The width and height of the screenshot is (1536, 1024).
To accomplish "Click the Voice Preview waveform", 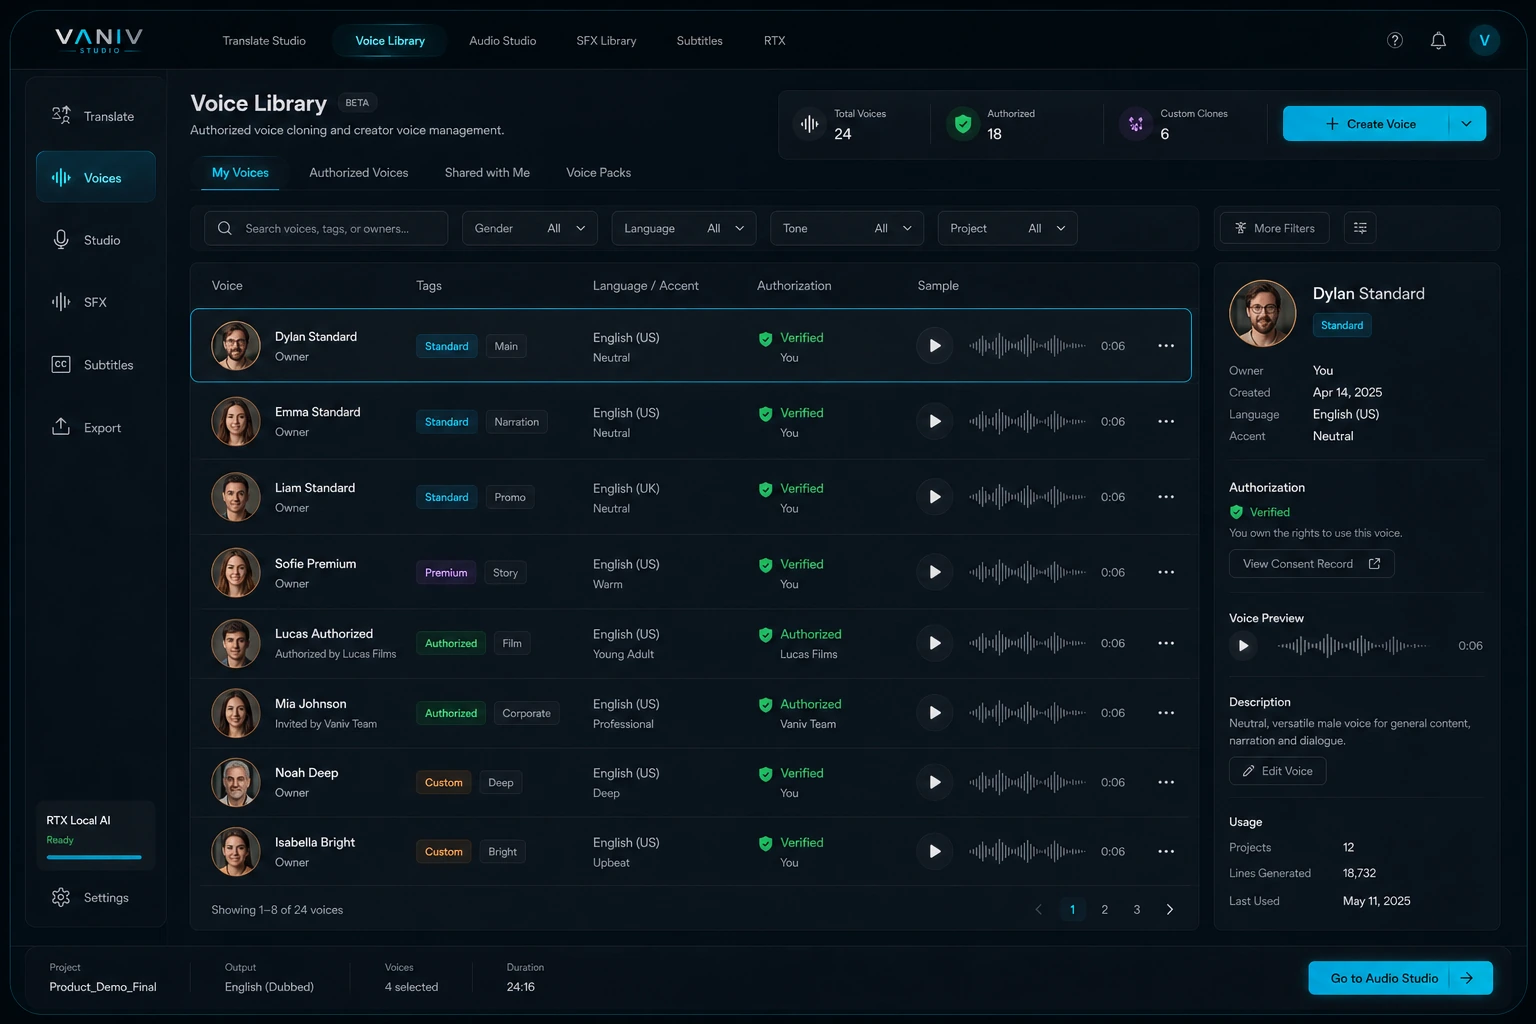I will pyautogui.click(x=1352, y=645).
